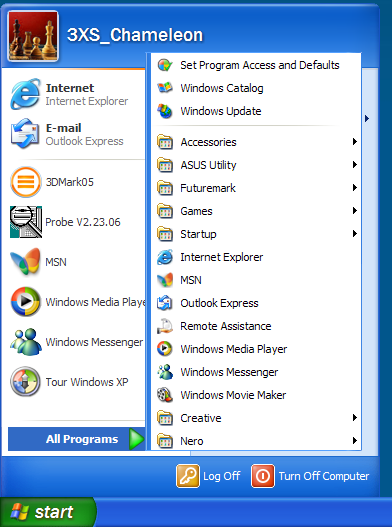Expand the Creative submenu arrow
This screenshot has height=527, width=392.
[x=354, y=417]
